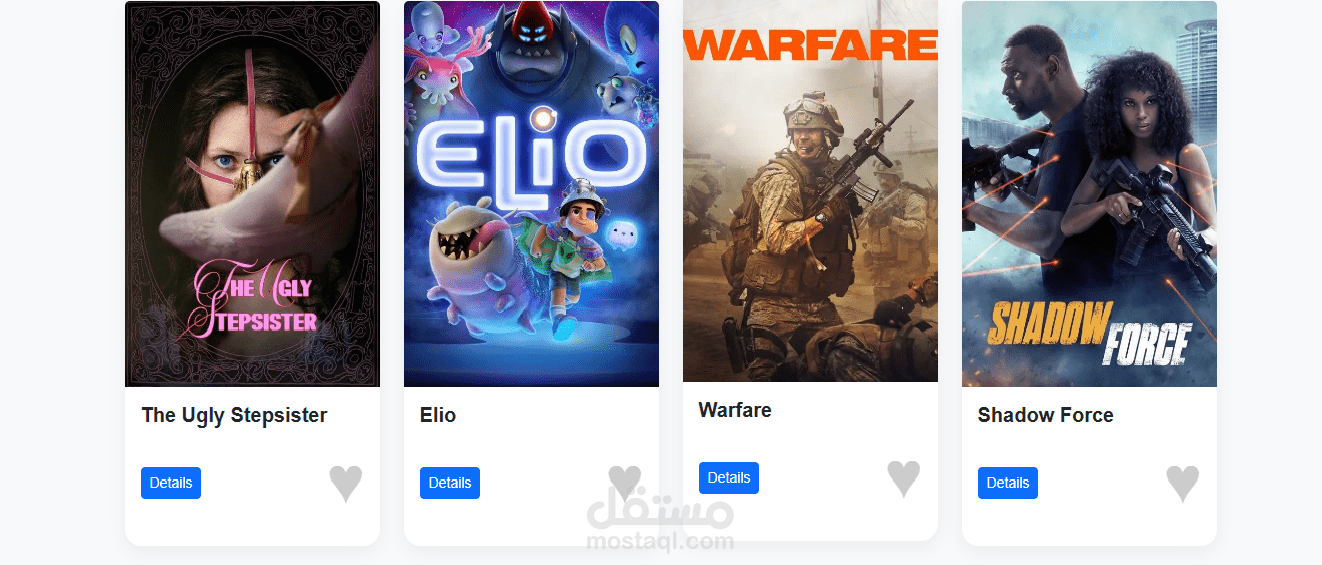Click the yellow SHADOW FORCE poster logo

point(1089,332)
